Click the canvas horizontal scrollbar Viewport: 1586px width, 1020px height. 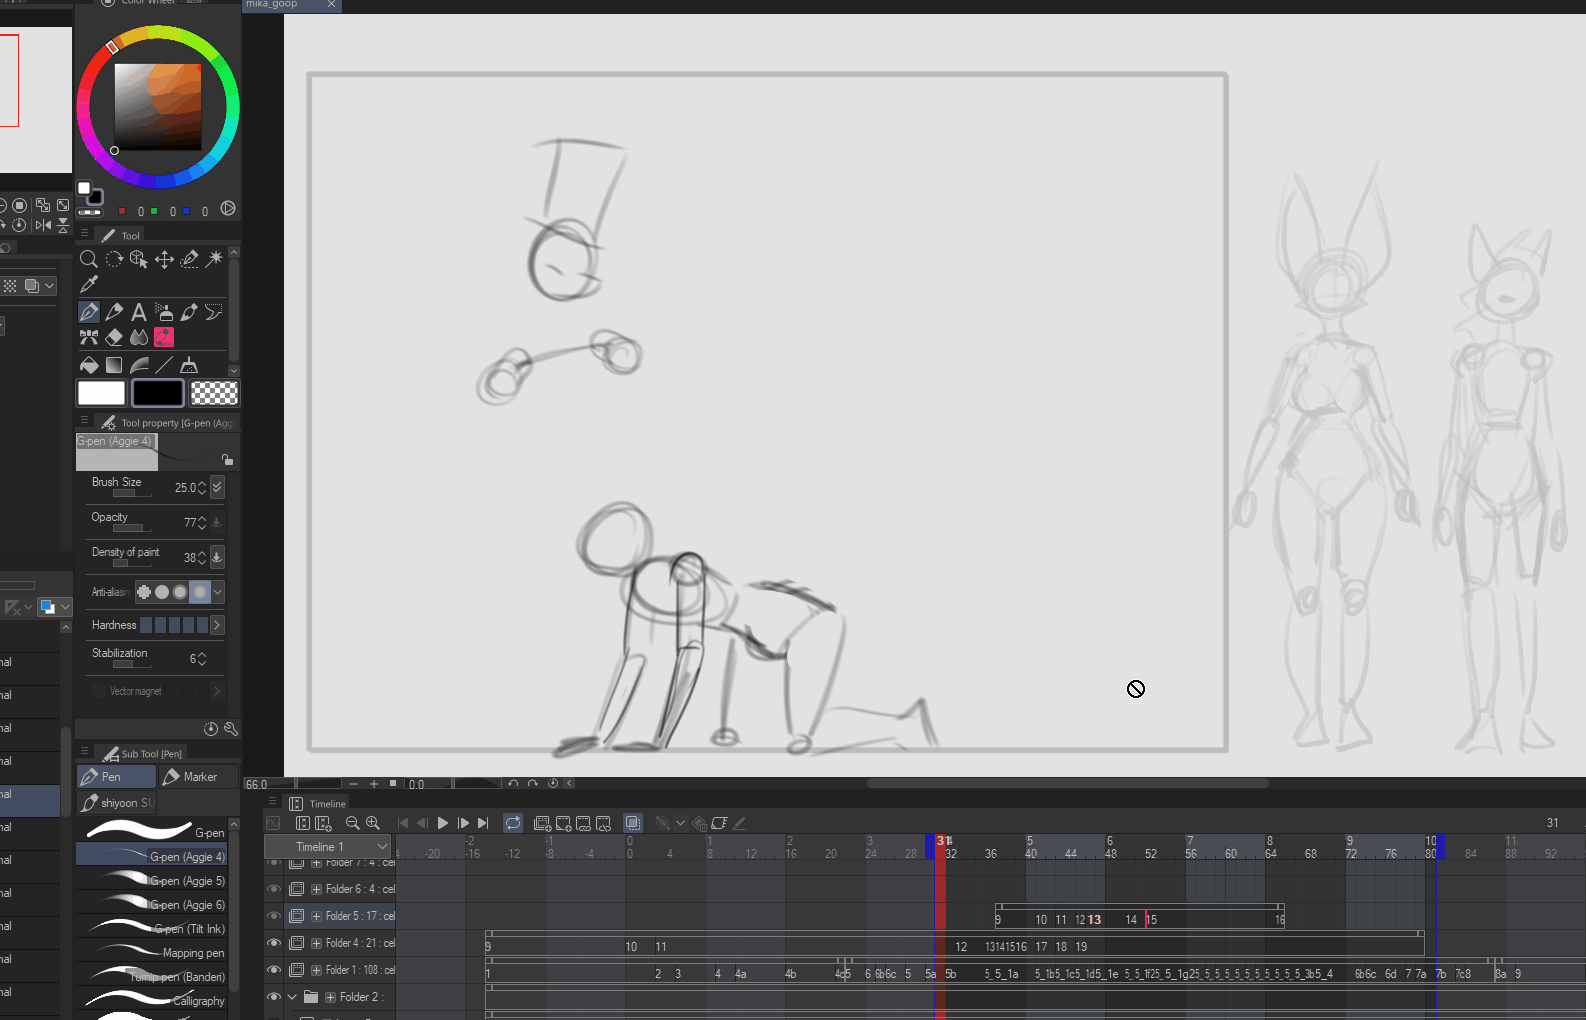1067,784
